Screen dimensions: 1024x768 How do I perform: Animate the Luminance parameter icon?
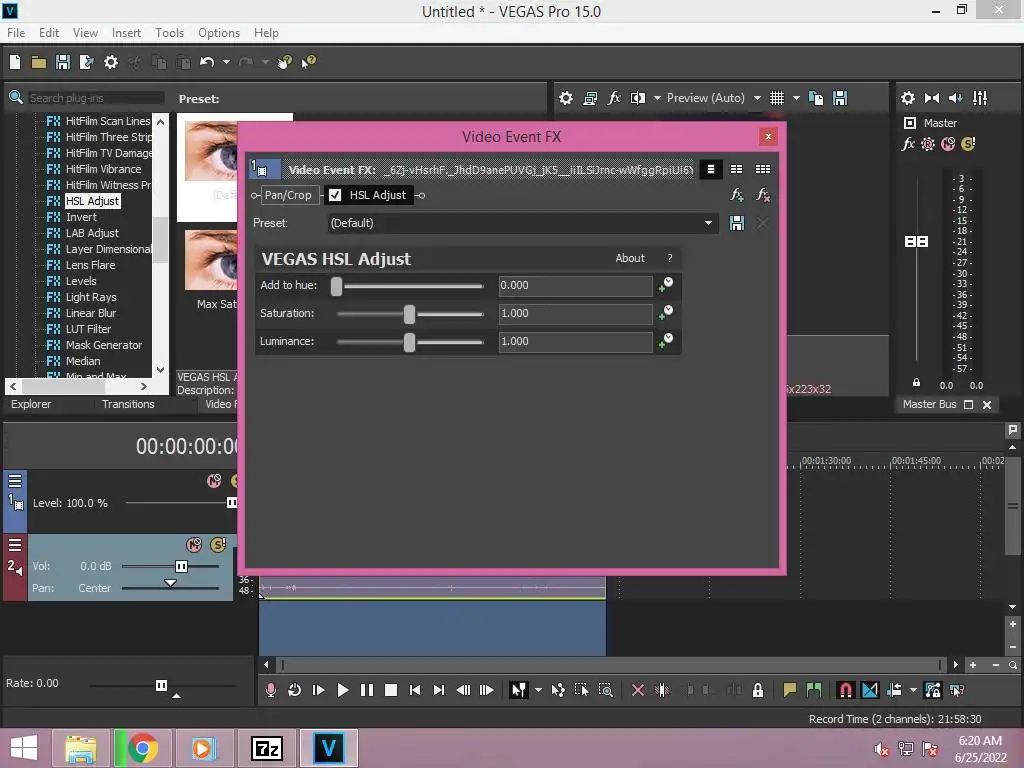665,341
